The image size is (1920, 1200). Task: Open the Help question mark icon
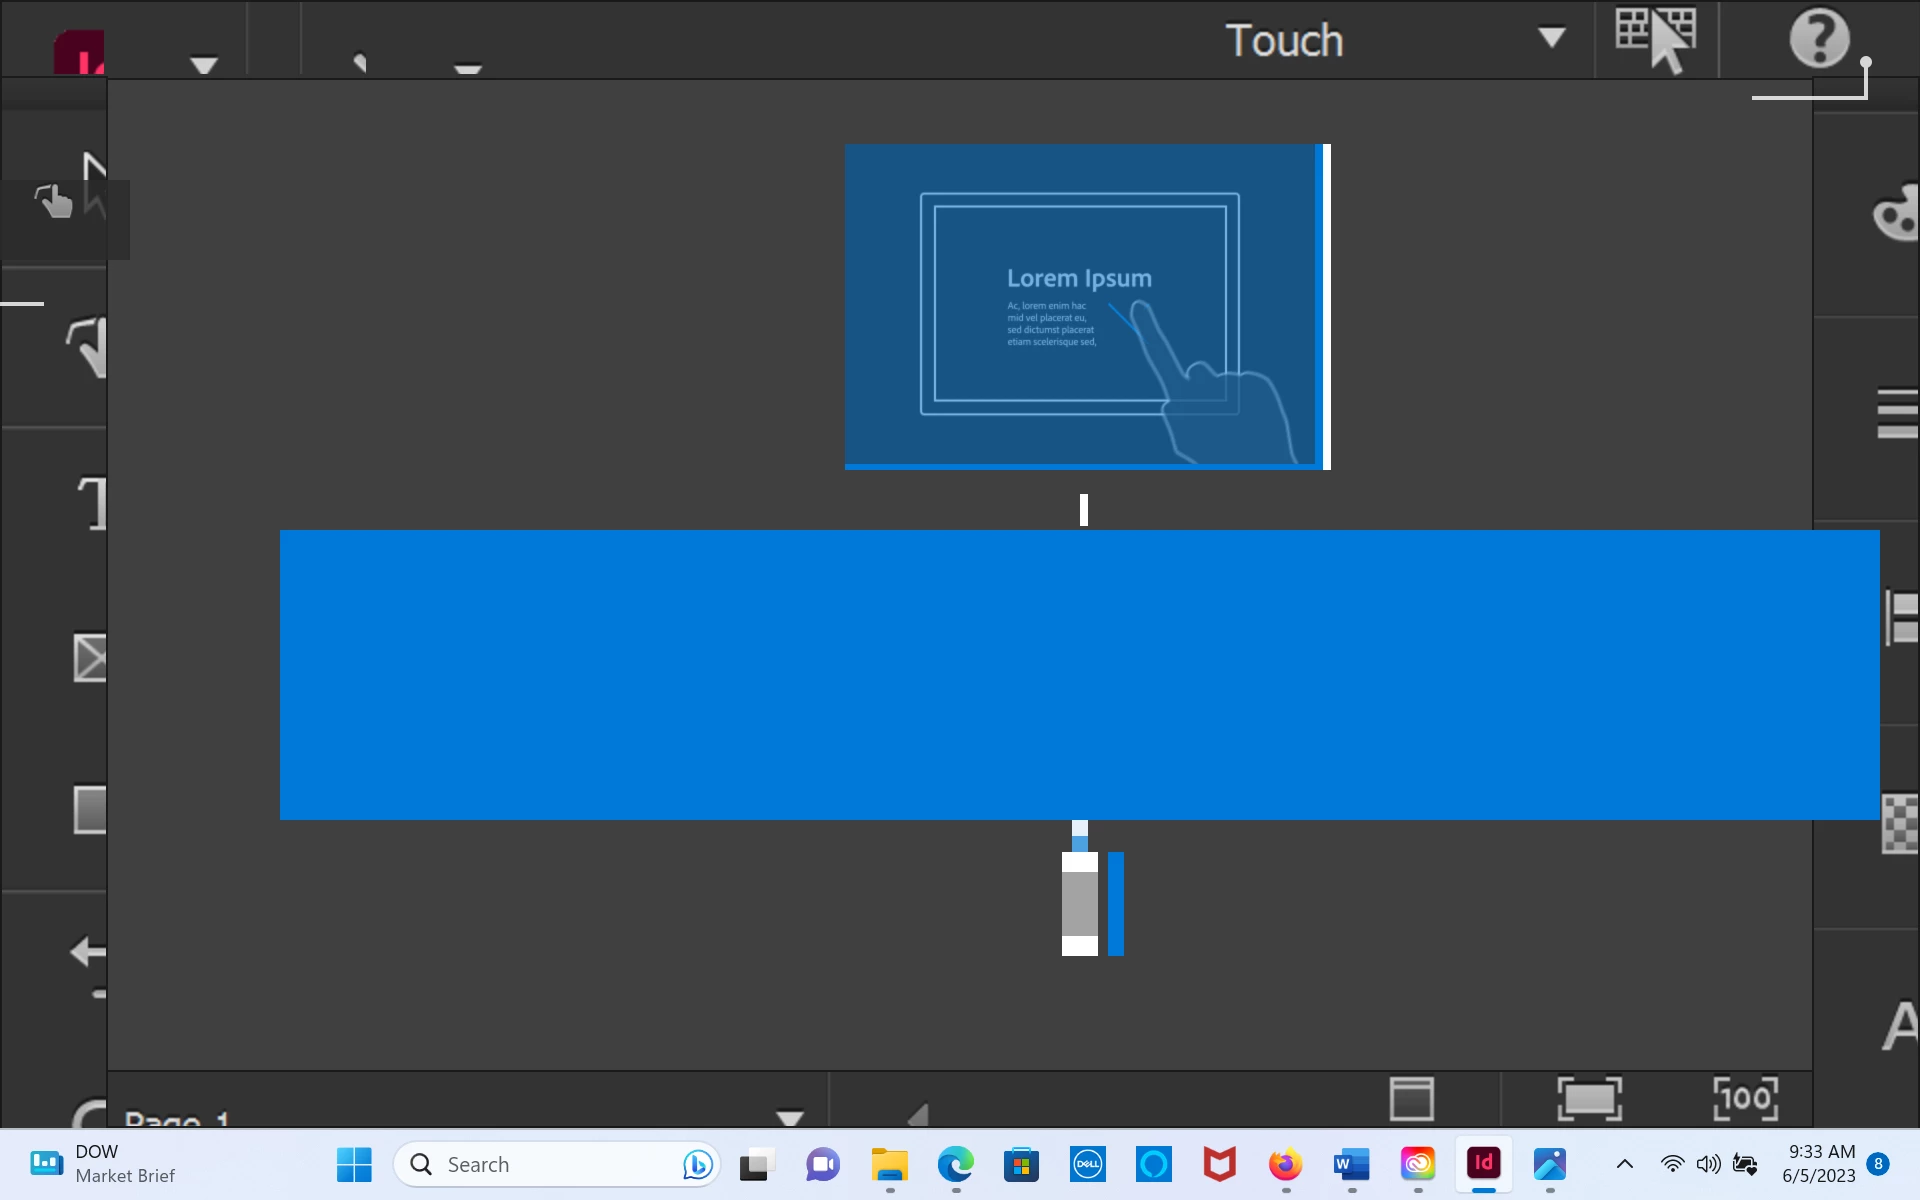tap(1818, 38)
